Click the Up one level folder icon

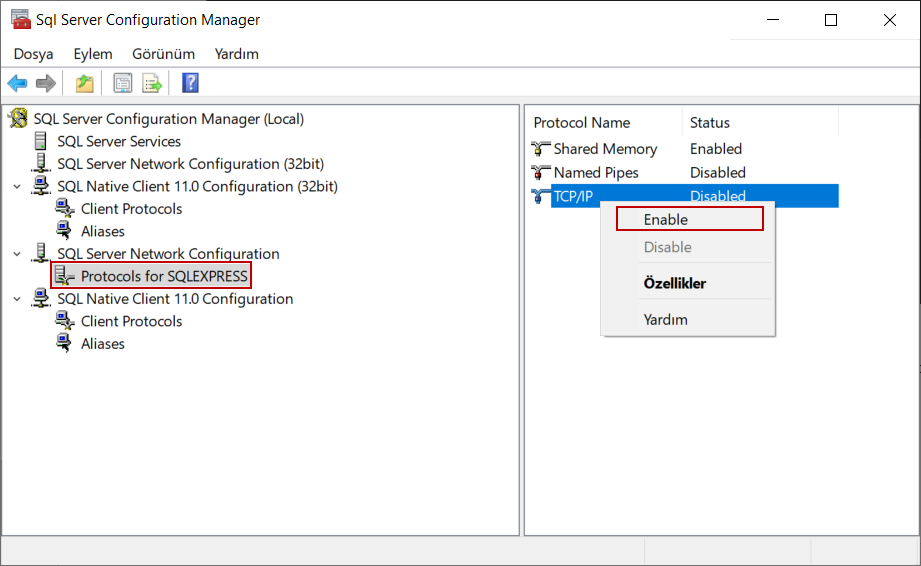(x=85, y=84)
